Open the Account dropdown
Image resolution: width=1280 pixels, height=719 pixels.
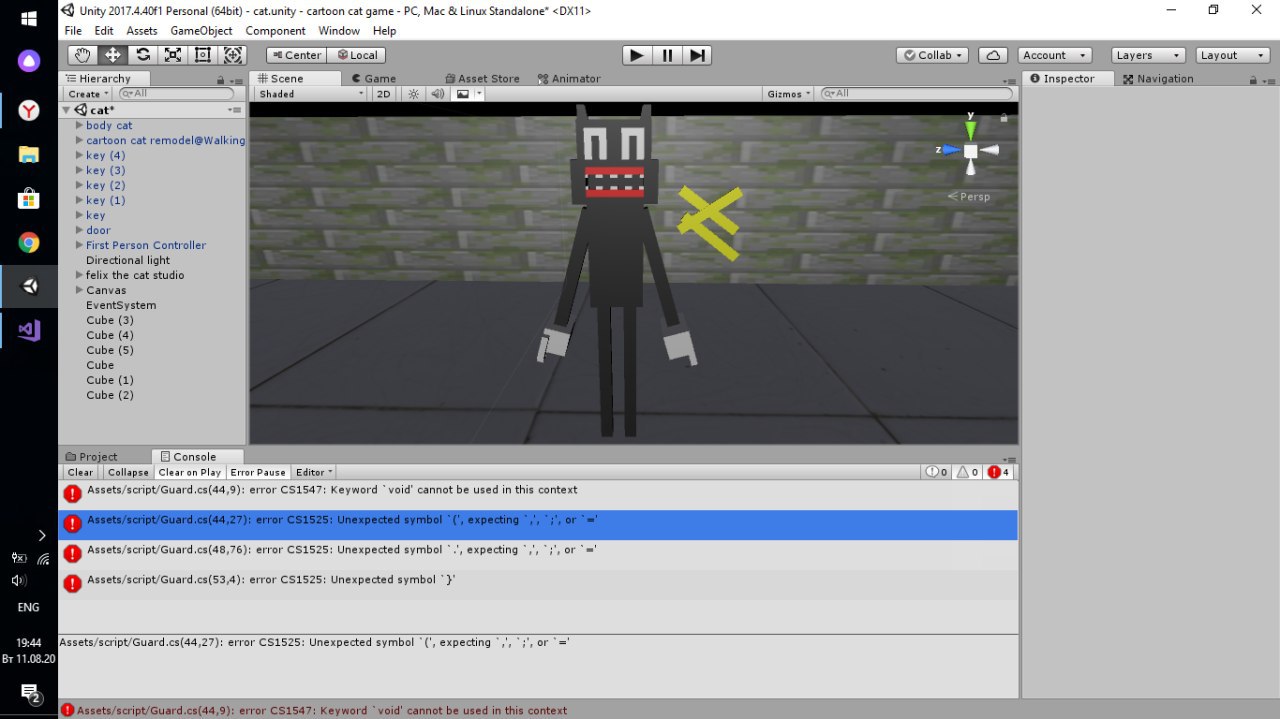tap(1056, 55)
